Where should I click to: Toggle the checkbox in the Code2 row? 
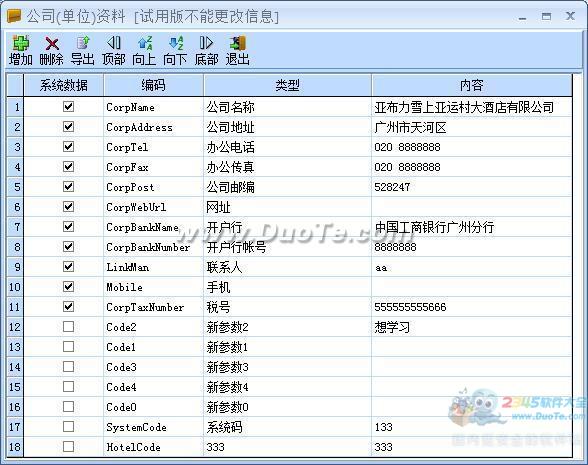(x=68, y=327)
